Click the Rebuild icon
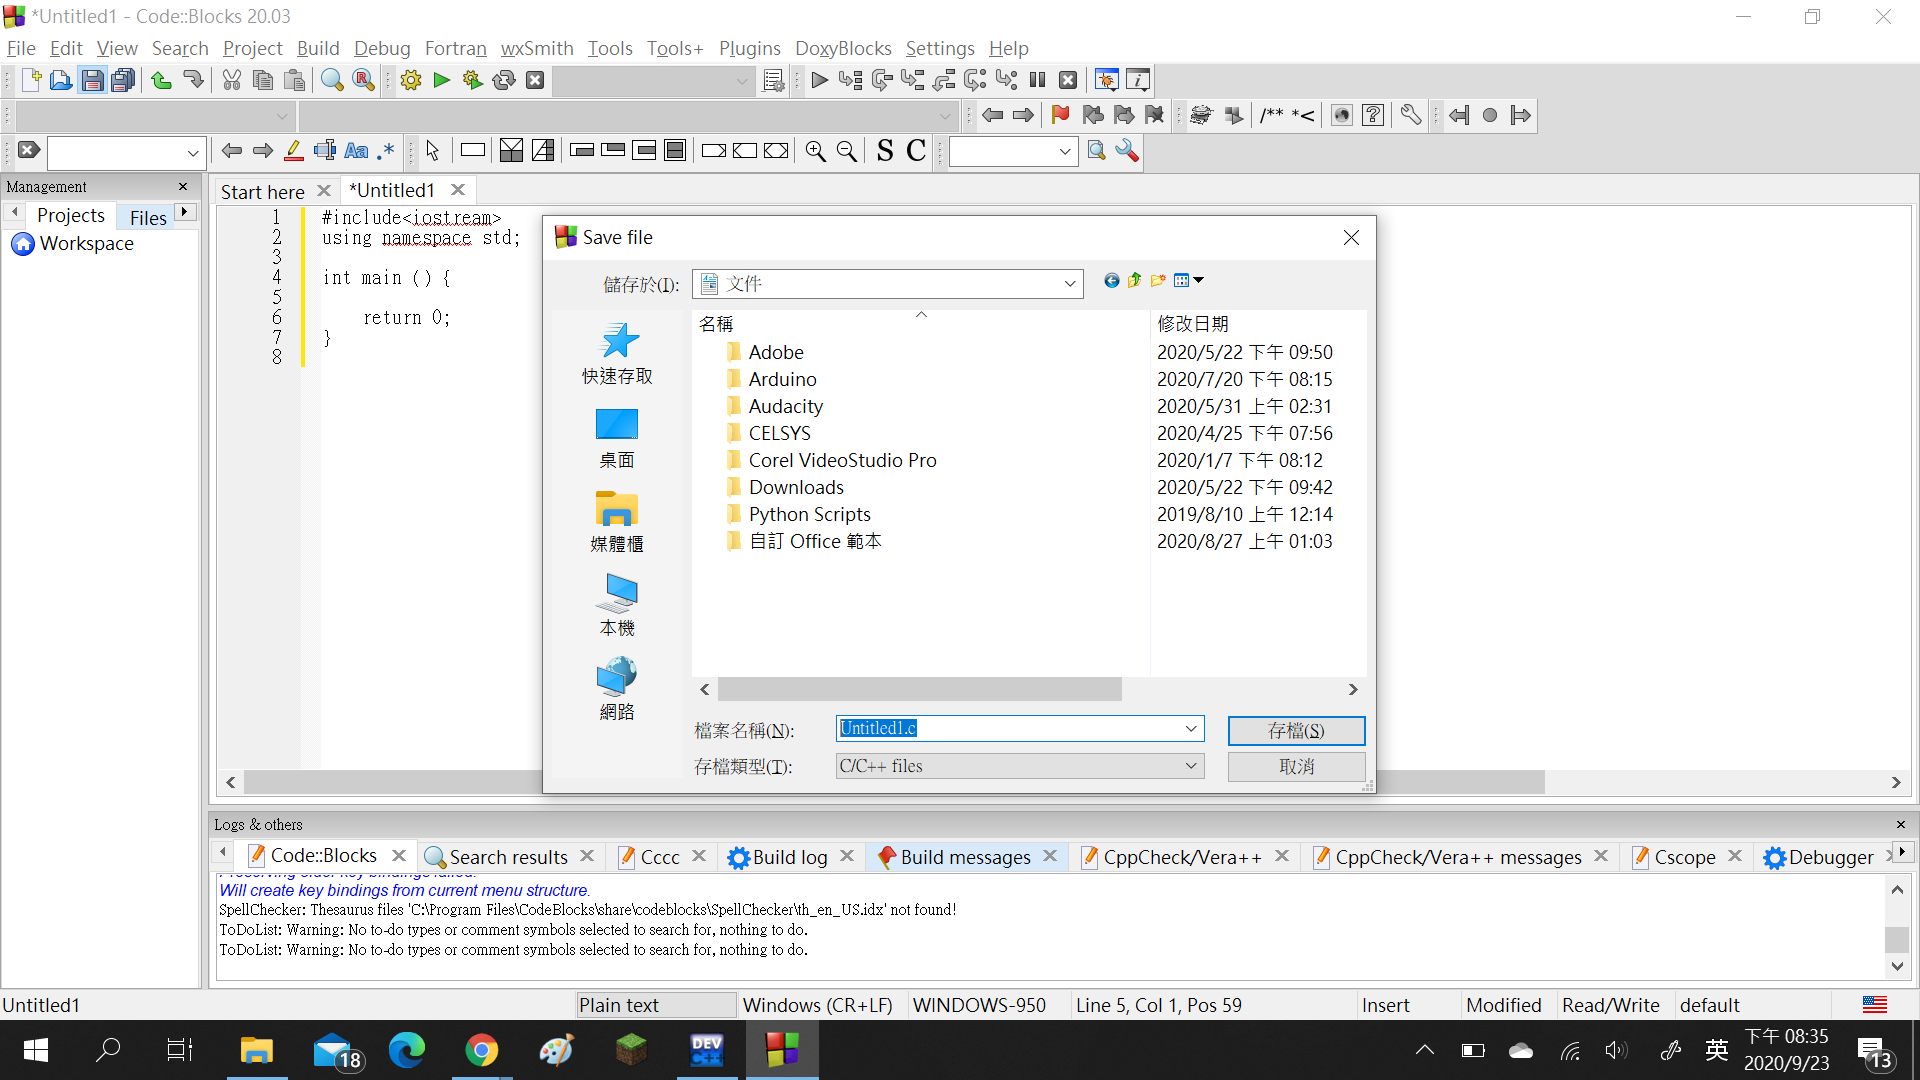 [x=504, y=80]
